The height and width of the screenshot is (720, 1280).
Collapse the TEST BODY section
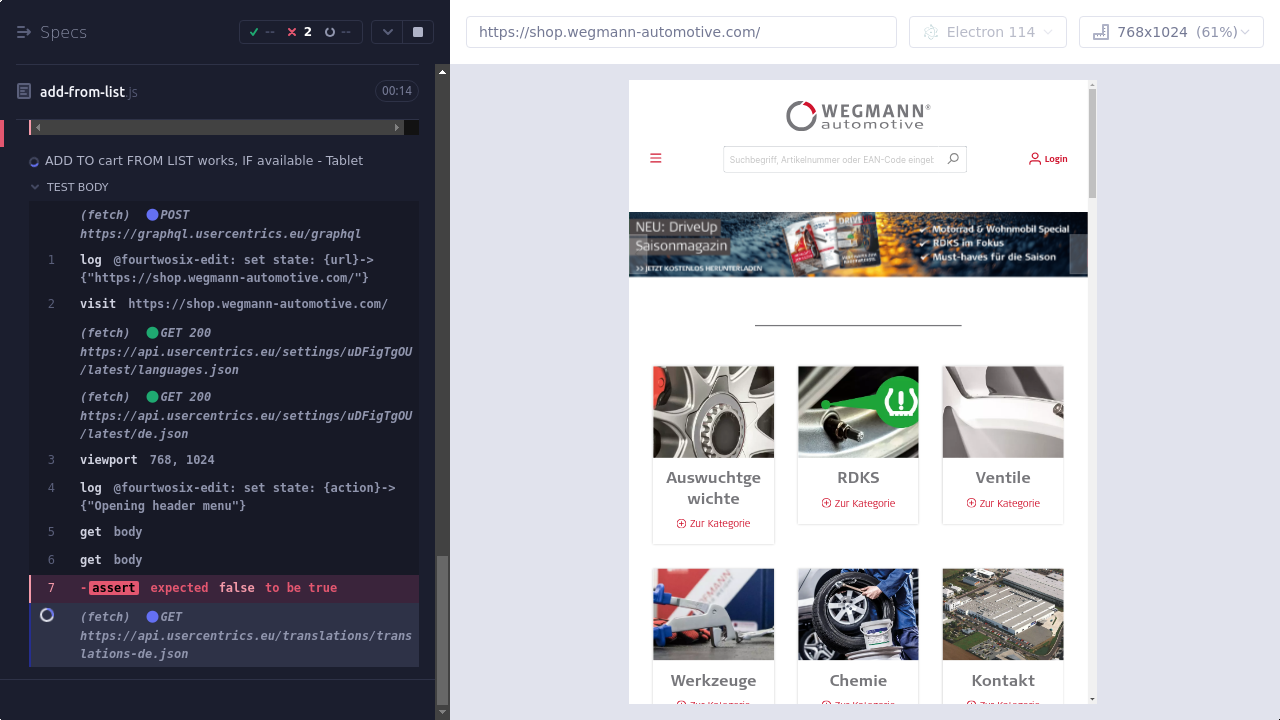(35, 187)
